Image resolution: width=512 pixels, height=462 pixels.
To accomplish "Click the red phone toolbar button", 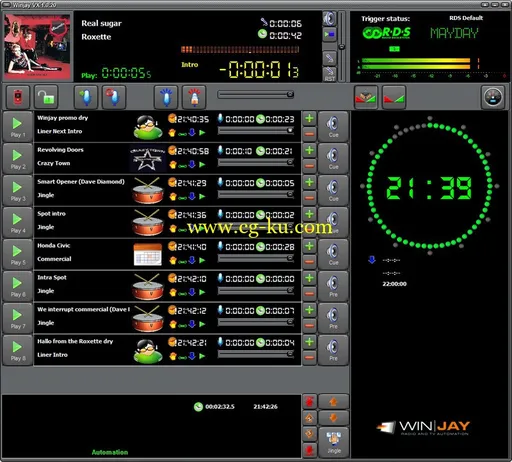I will (x=18, y=97).
